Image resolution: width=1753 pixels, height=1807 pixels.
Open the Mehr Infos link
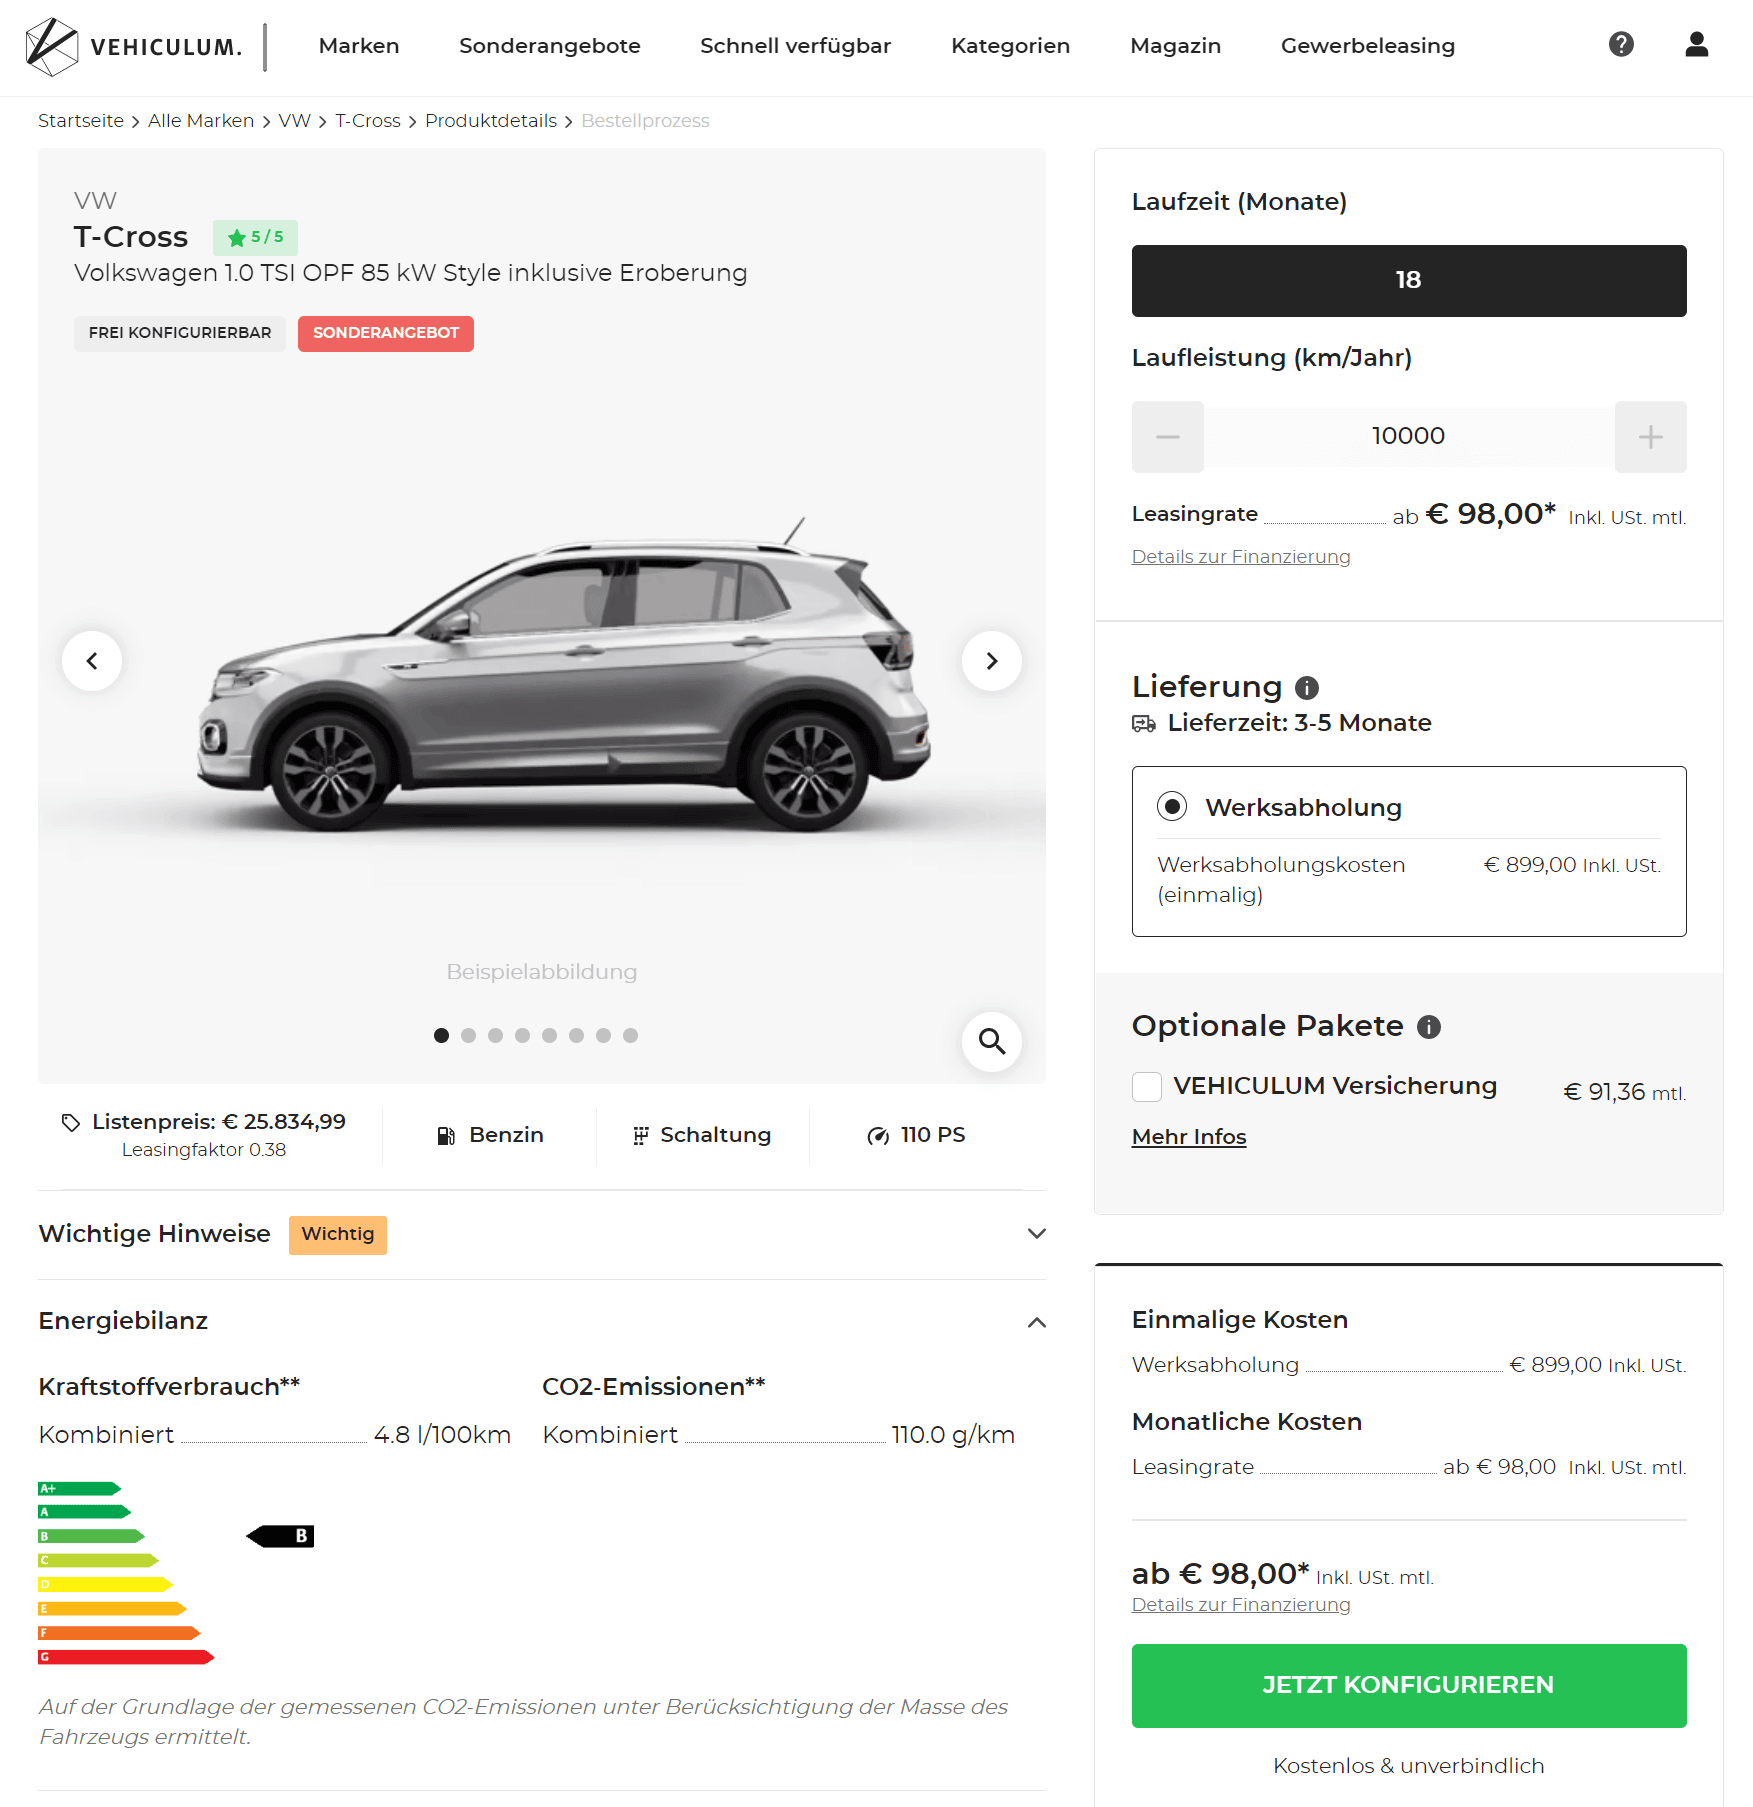pos(1188,1137)
